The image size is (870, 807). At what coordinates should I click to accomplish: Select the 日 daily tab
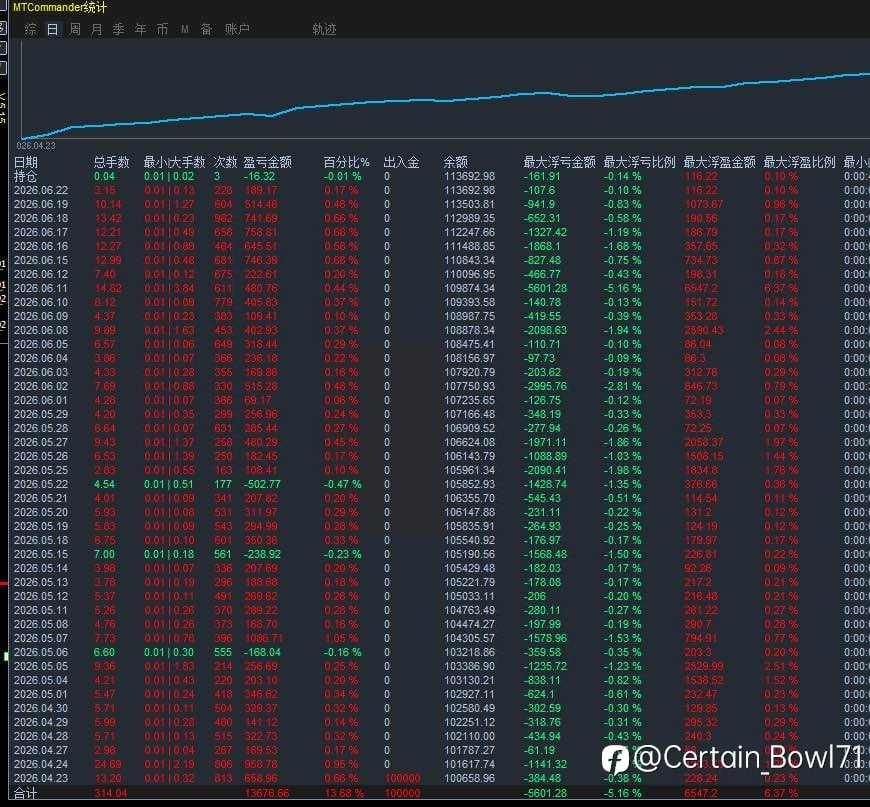pyautogui.click(x=53, y=29)
